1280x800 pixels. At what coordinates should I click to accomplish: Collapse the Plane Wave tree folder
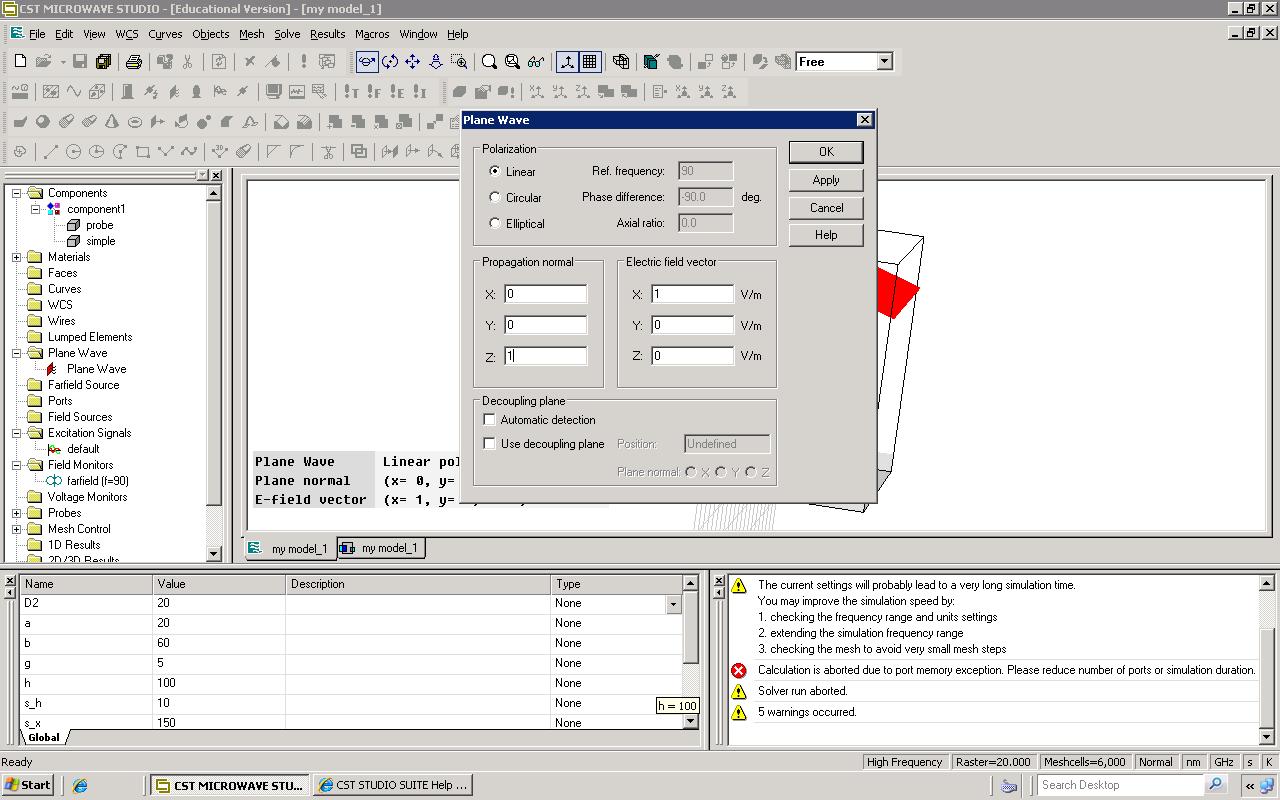tap(17, 353)
